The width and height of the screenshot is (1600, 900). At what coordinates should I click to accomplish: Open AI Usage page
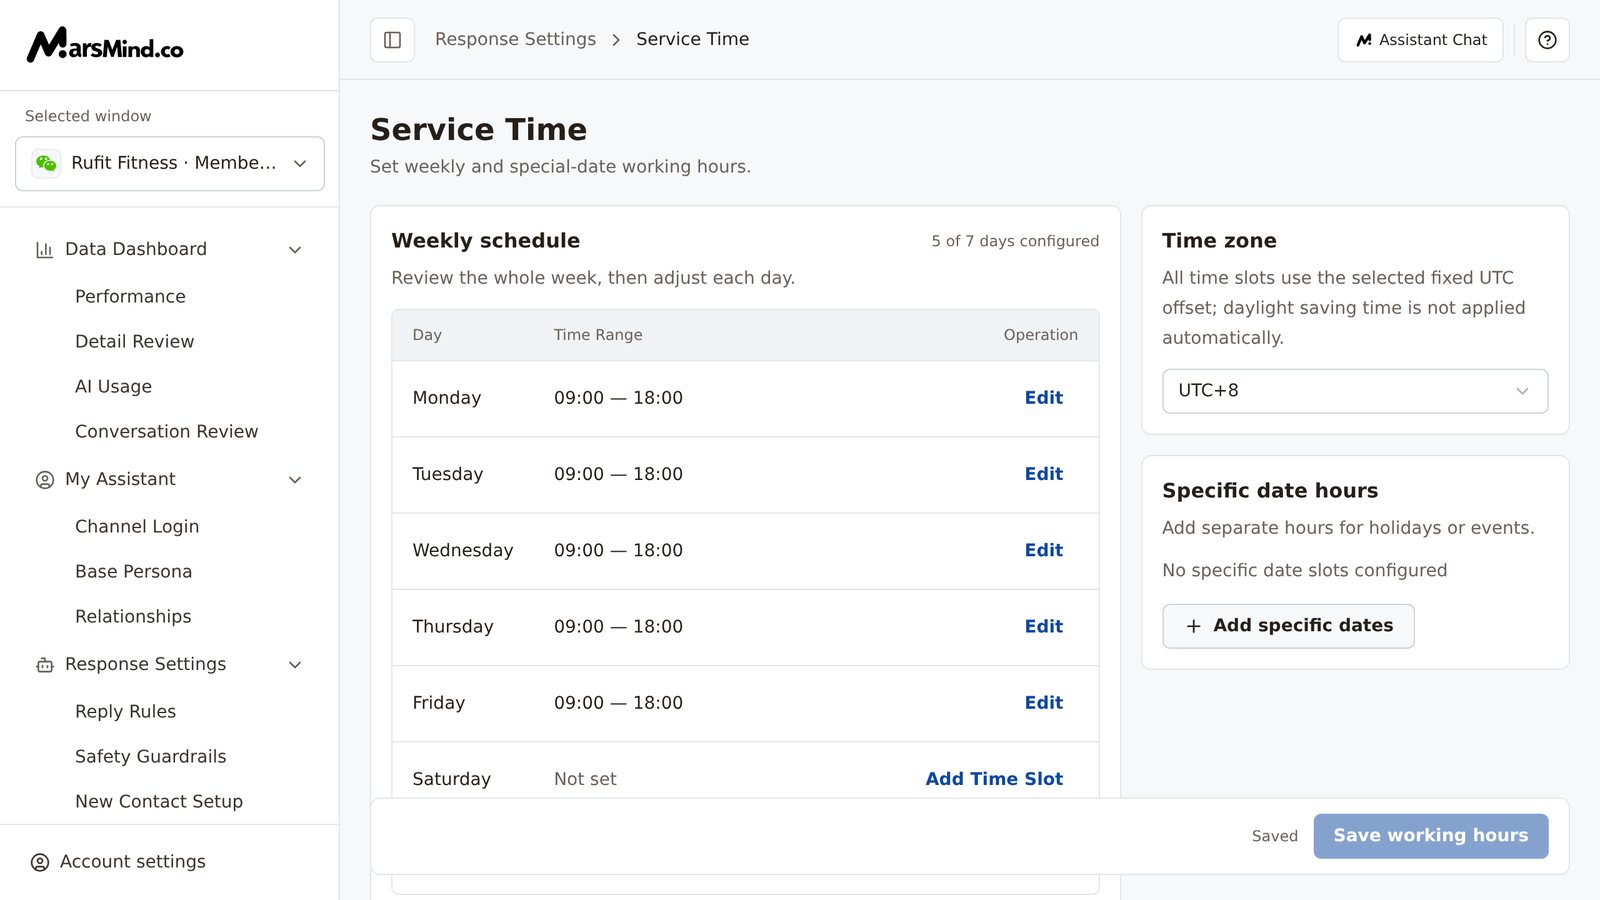coord(113,386)
